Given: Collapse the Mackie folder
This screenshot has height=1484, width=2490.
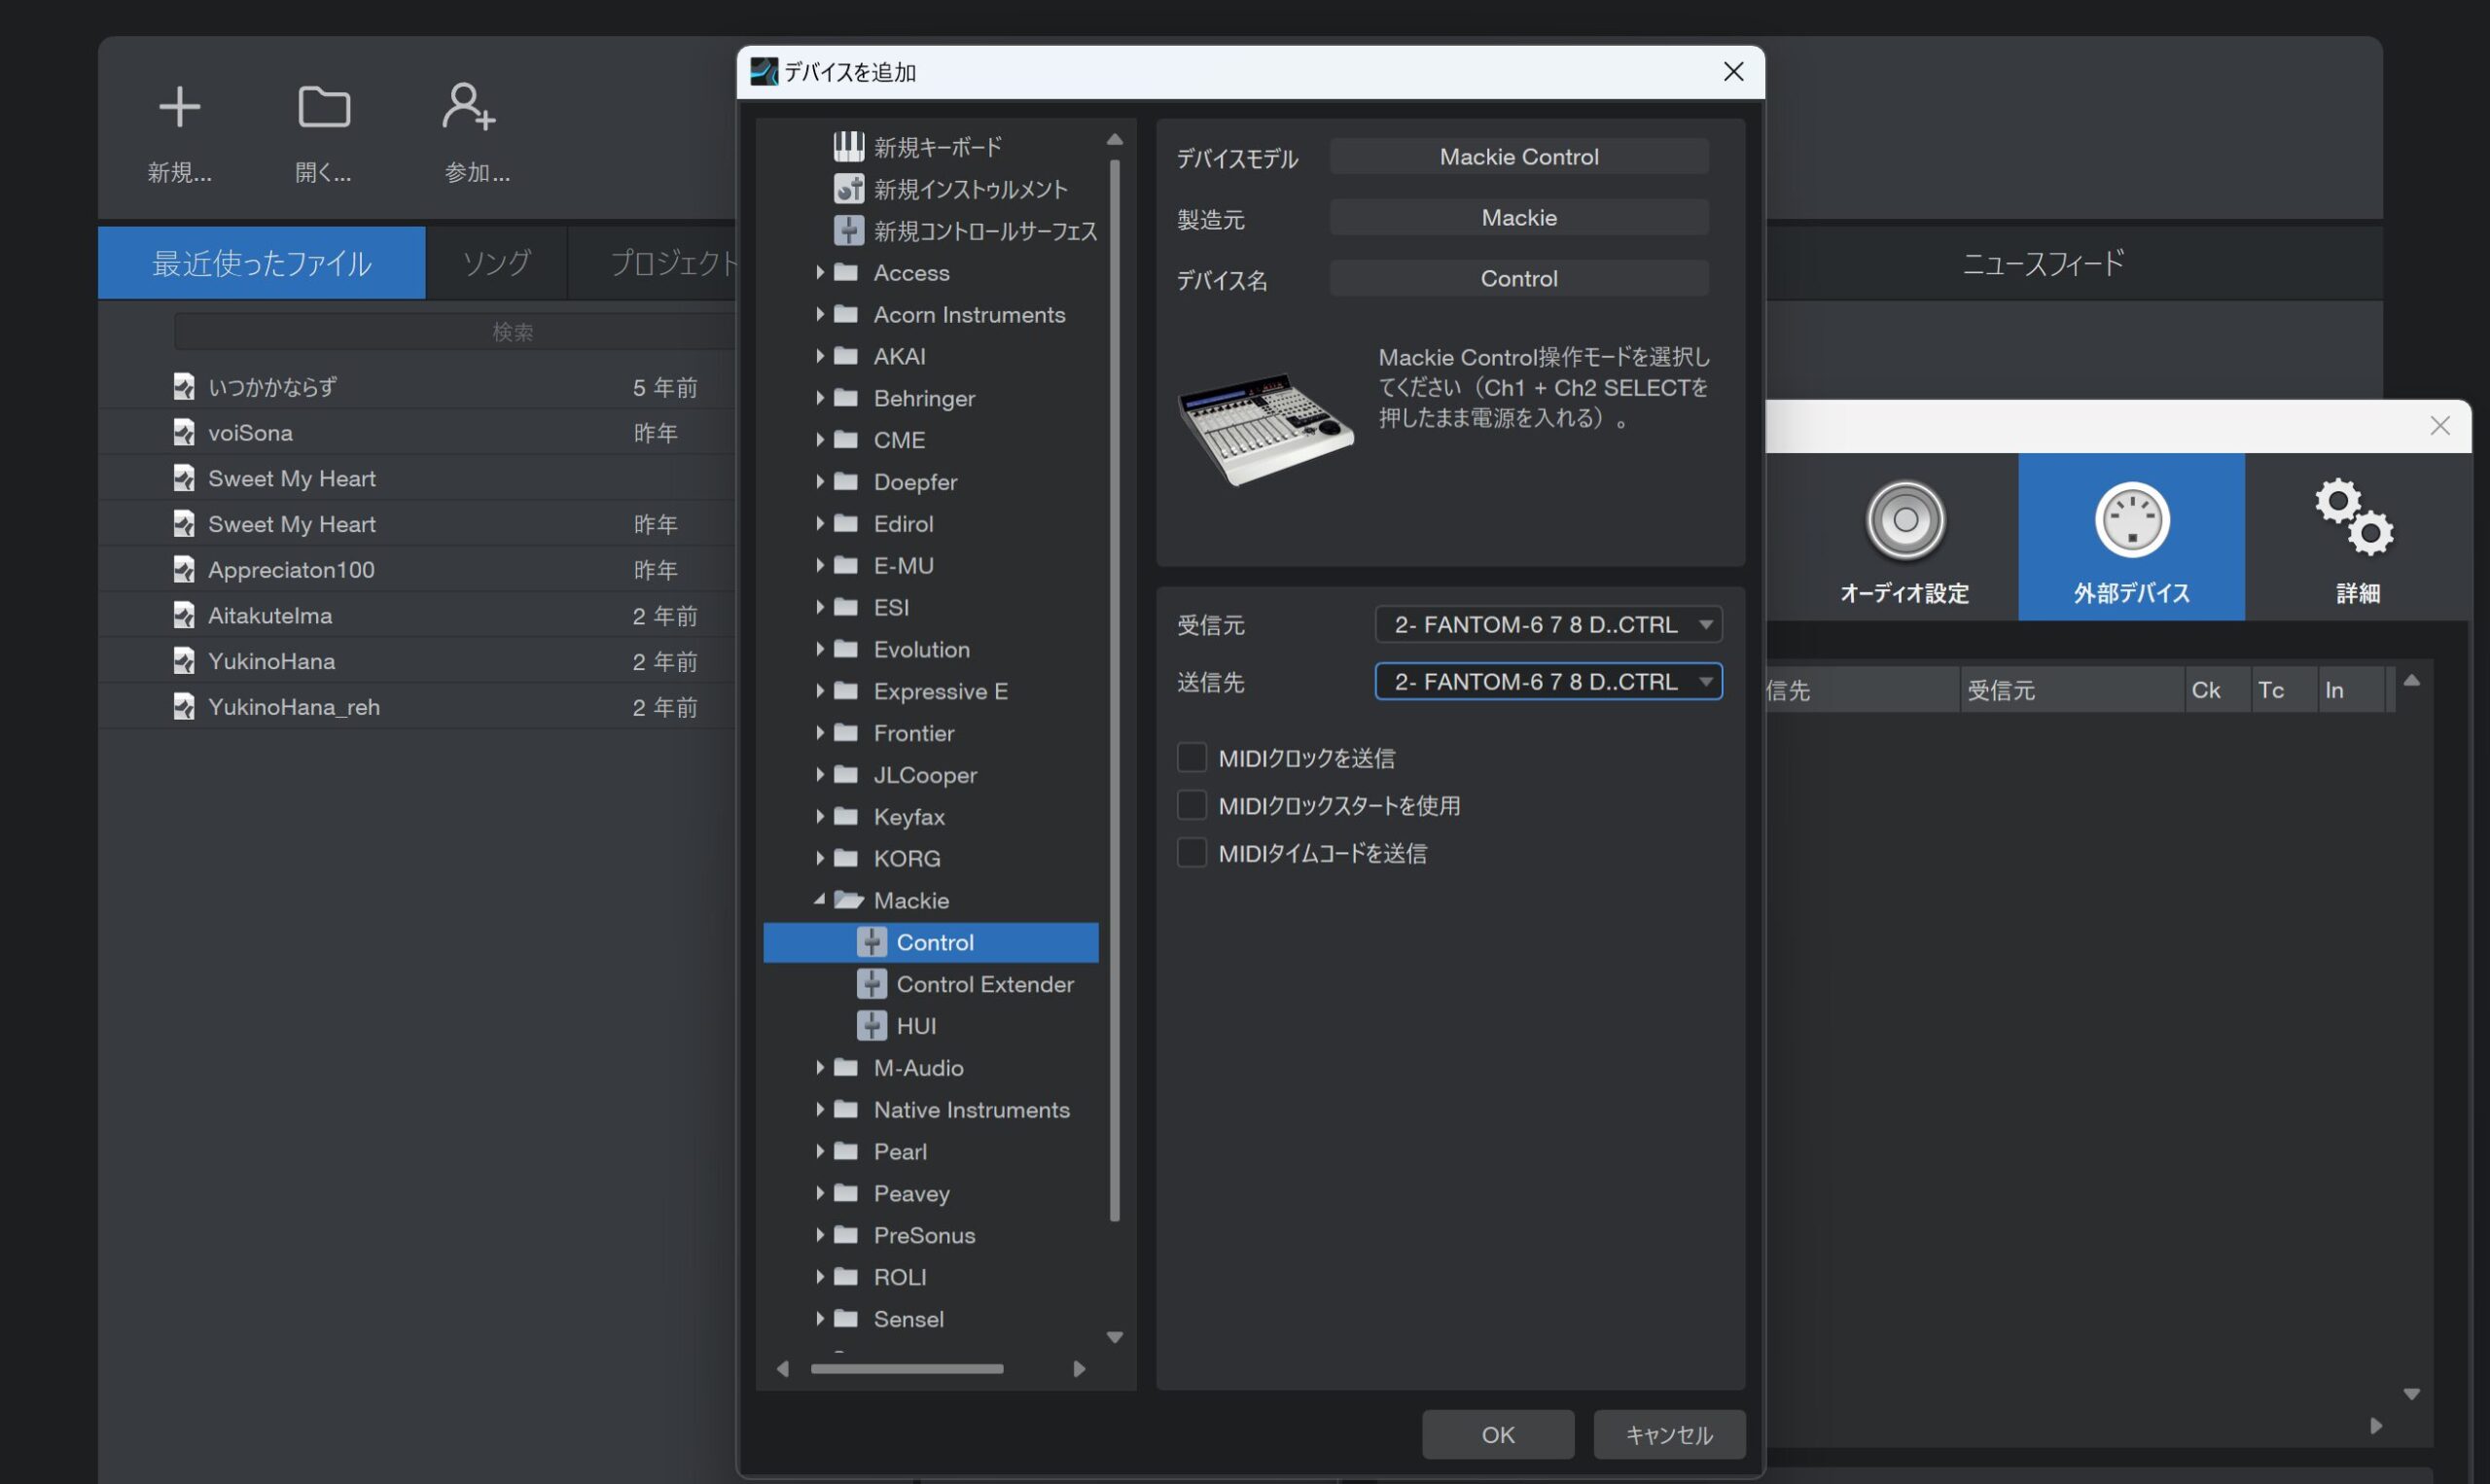Looking at the screenshot, I should [820, 900].
